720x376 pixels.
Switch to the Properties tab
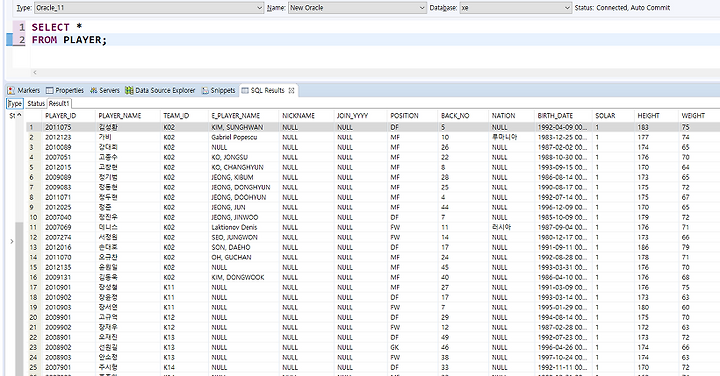pos(65,90)
